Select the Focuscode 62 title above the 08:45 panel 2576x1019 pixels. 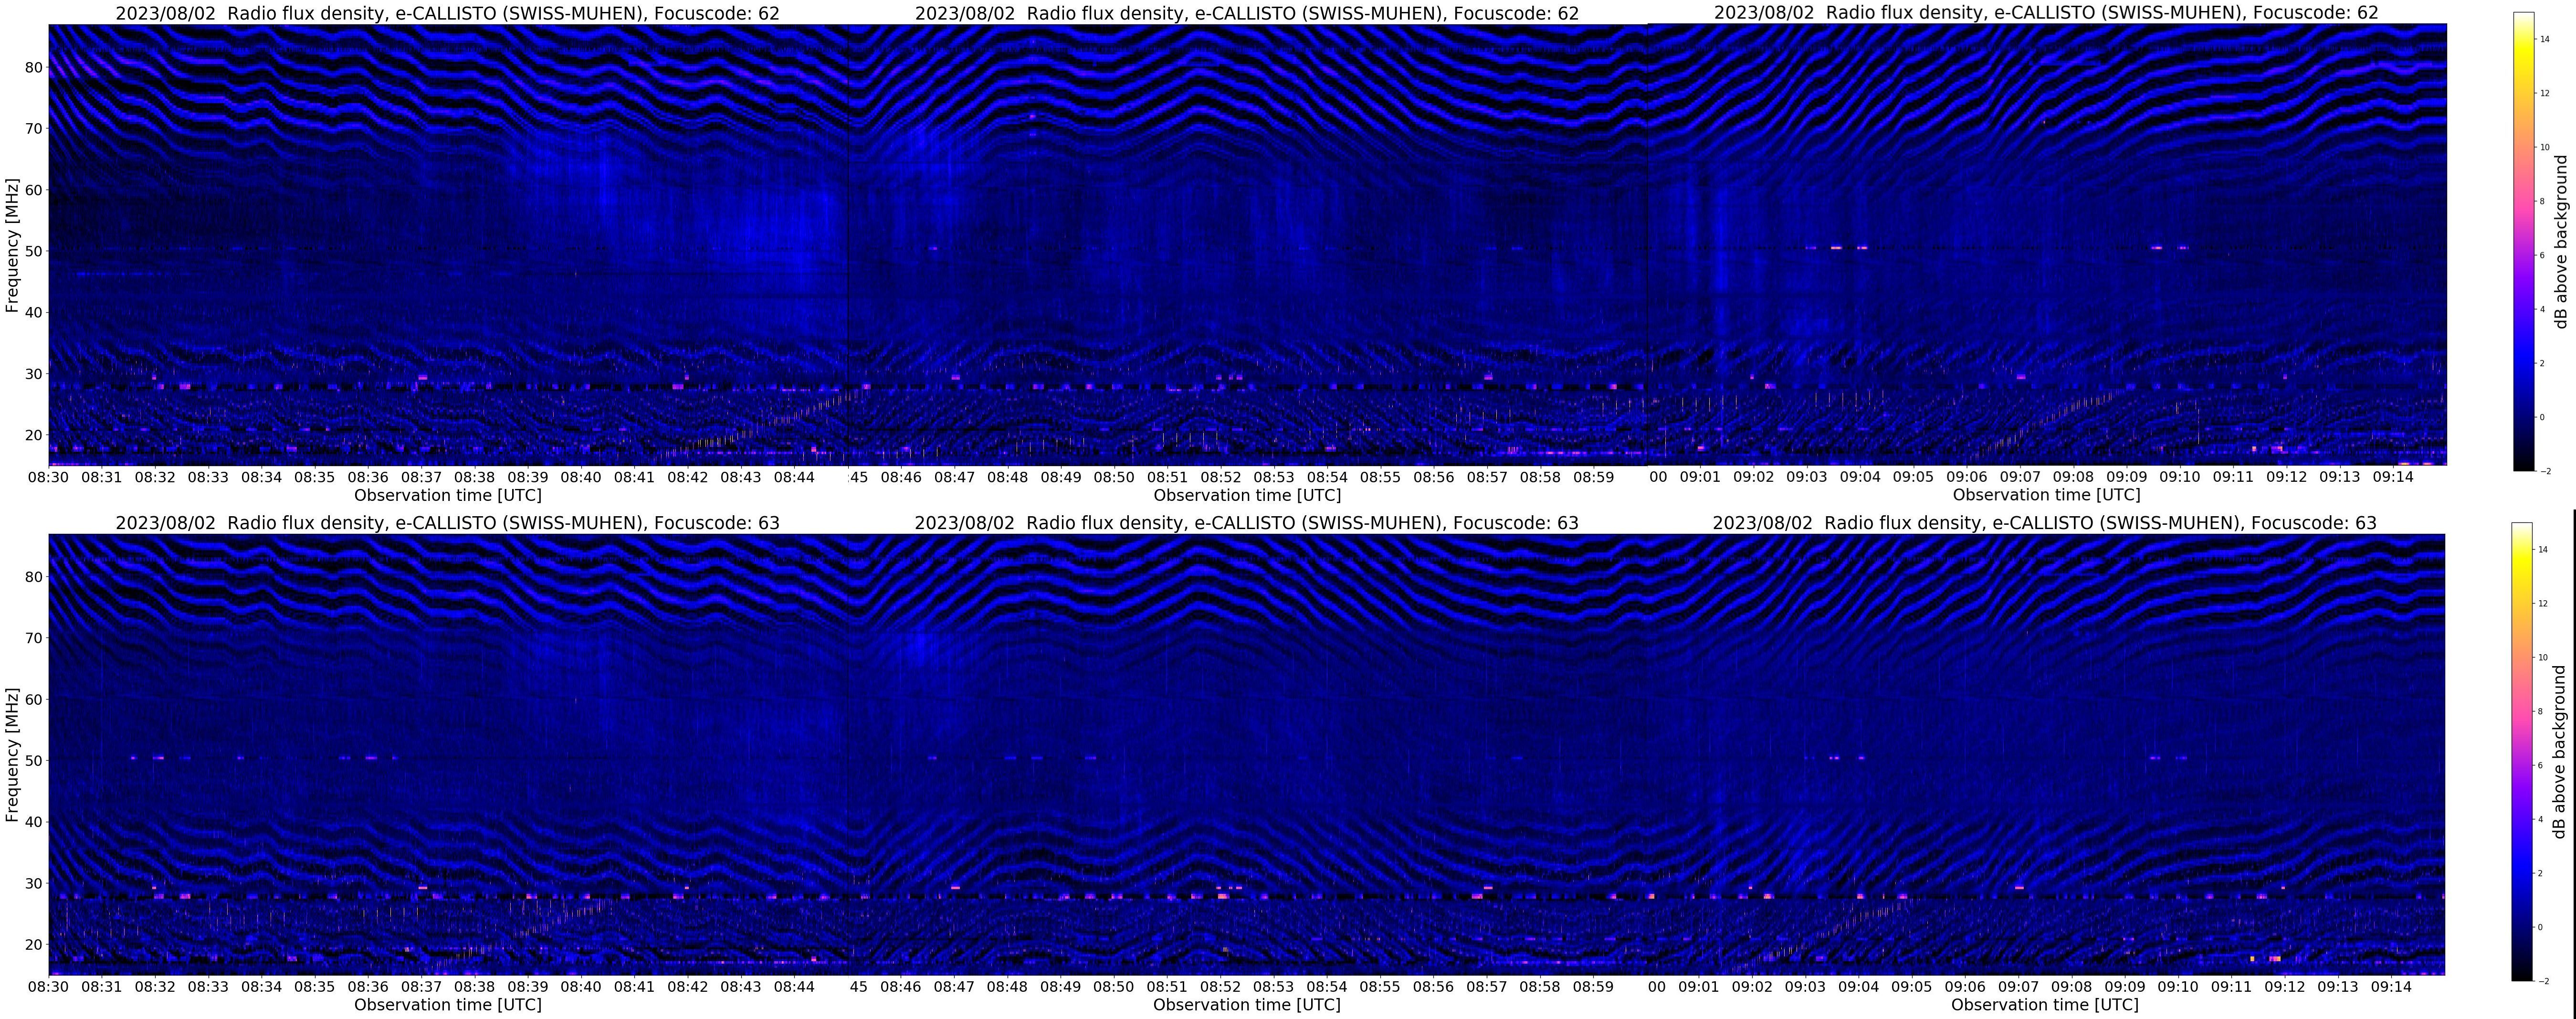pos(1247,13)
